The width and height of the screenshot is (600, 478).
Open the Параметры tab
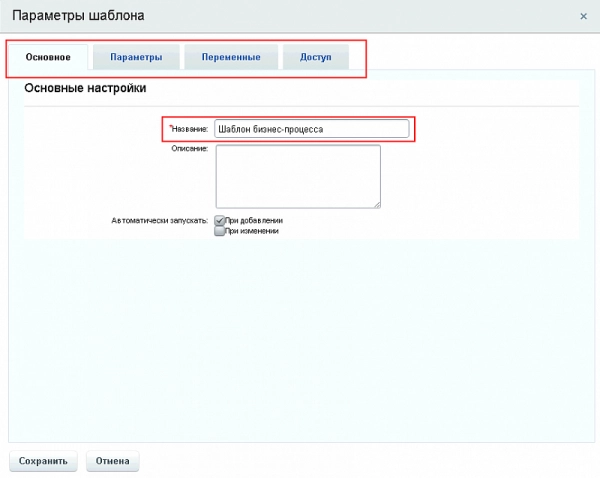136,57
